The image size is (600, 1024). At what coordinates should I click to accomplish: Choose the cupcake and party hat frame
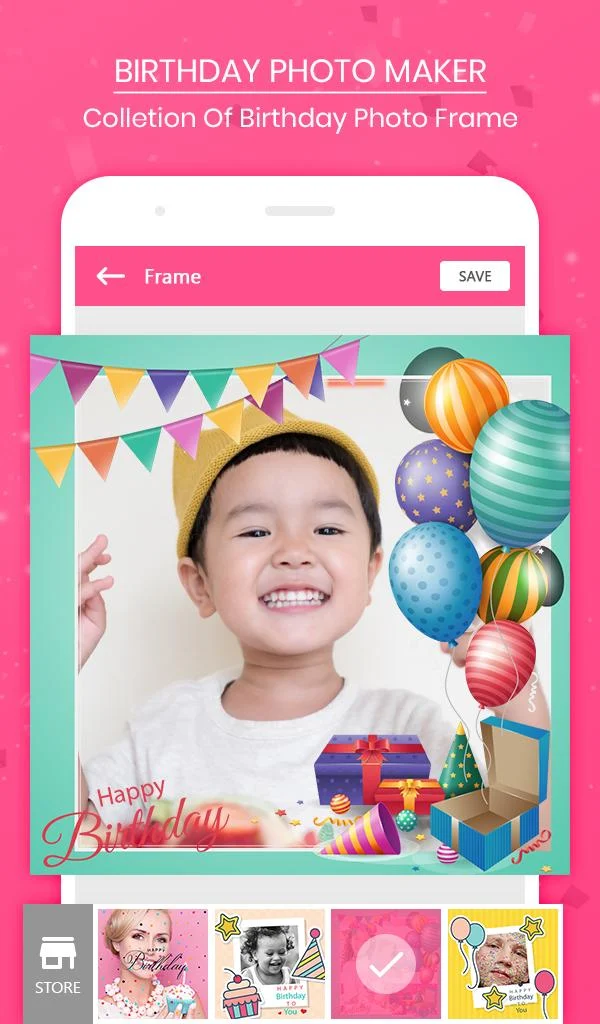click(x=270, y=964)
